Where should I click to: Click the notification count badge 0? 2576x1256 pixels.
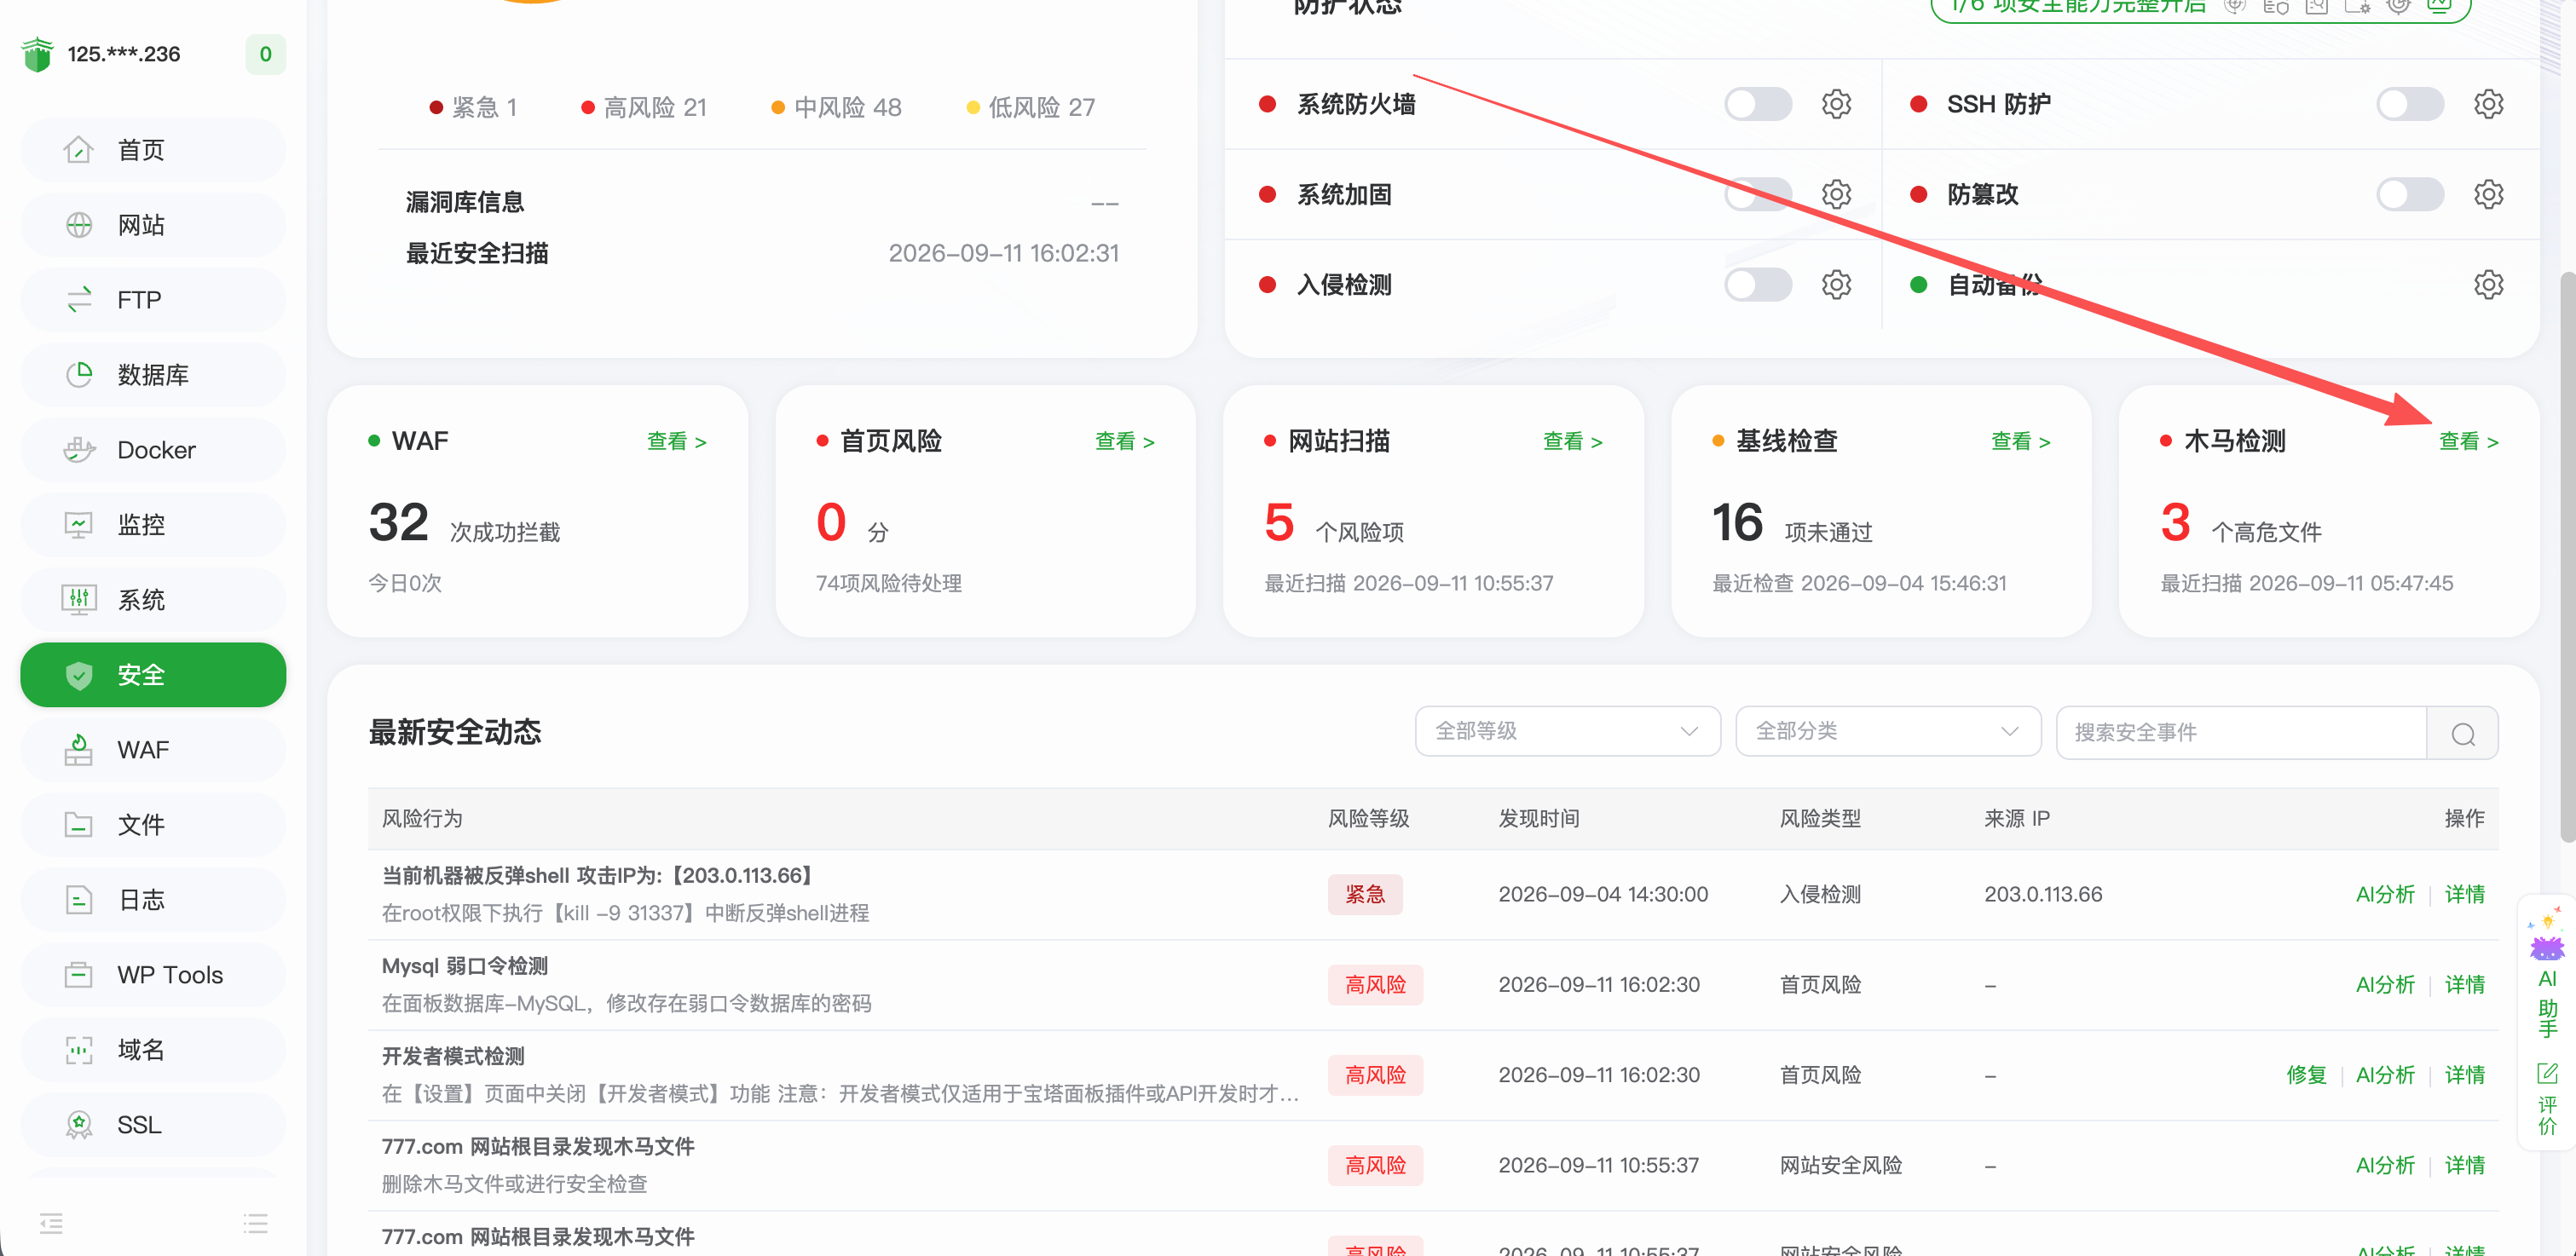(x=265, y=54)
